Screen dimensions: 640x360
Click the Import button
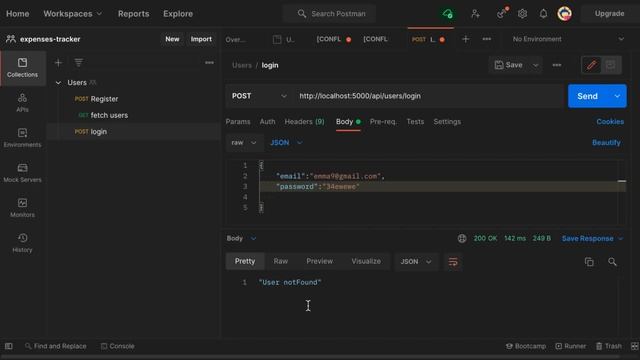point(201,39)
